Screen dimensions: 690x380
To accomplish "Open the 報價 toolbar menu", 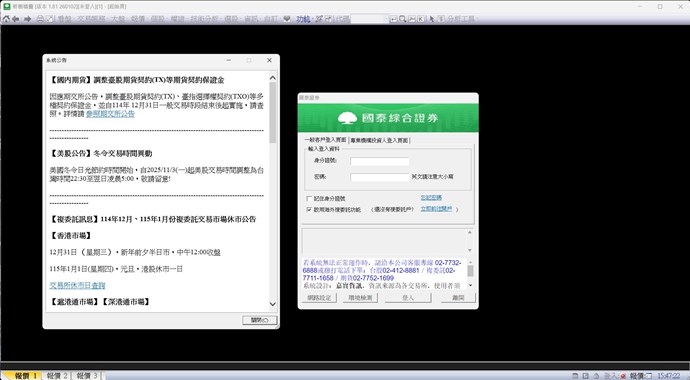I will (x=138, y=19).
